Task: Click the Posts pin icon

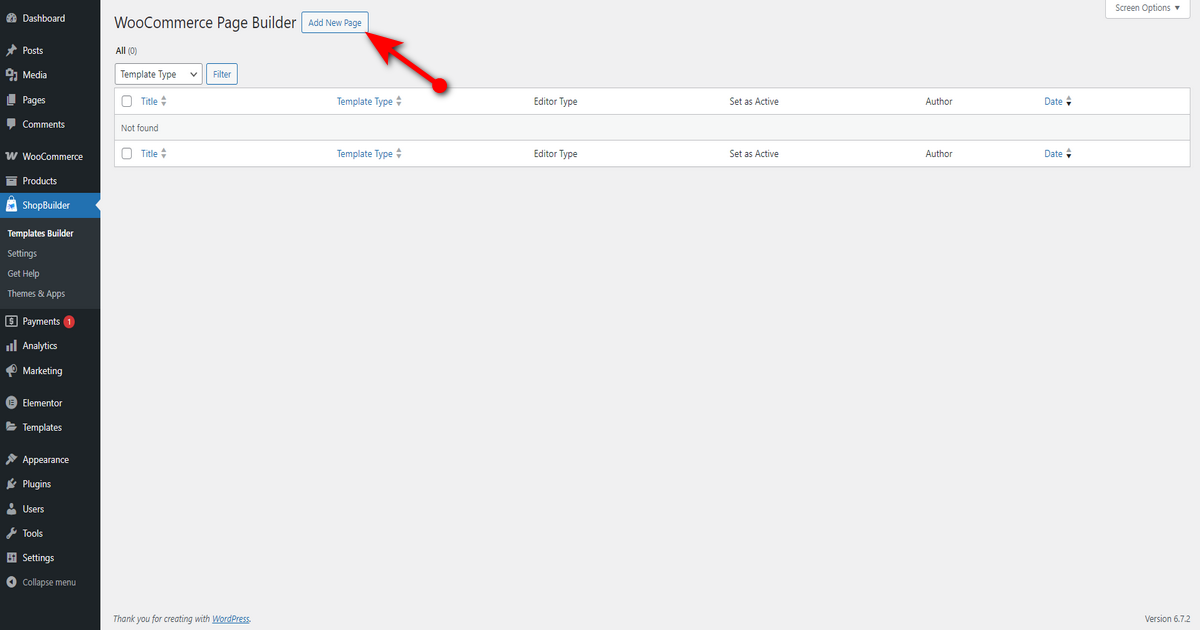Action: [x=11, y=50]
